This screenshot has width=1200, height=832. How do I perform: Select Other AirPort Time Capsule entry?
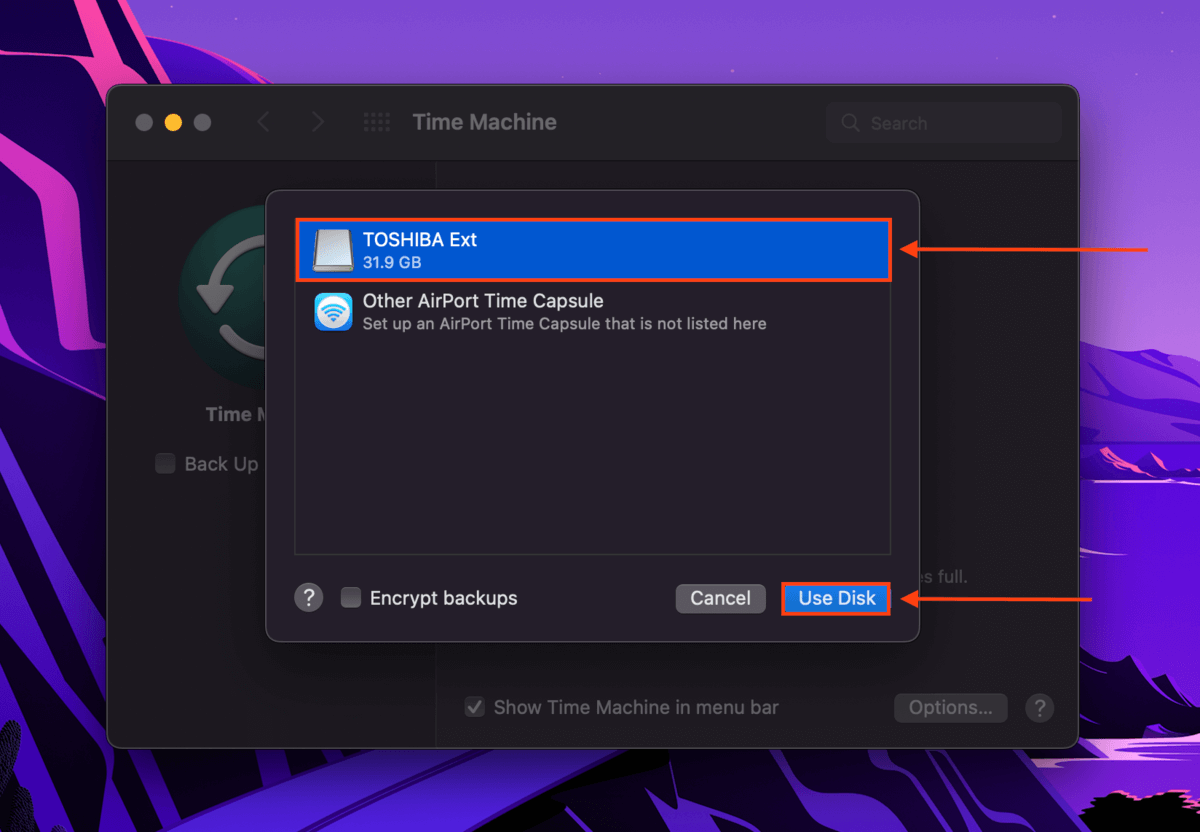point(593,312)
